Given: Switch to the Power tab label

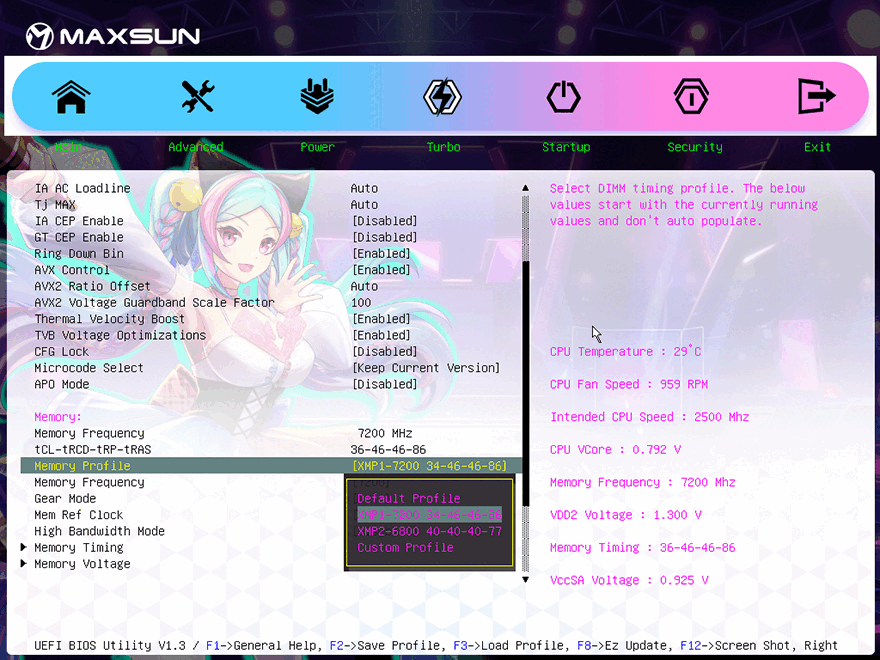Looking at the screenshot, I should pos(317,147).
